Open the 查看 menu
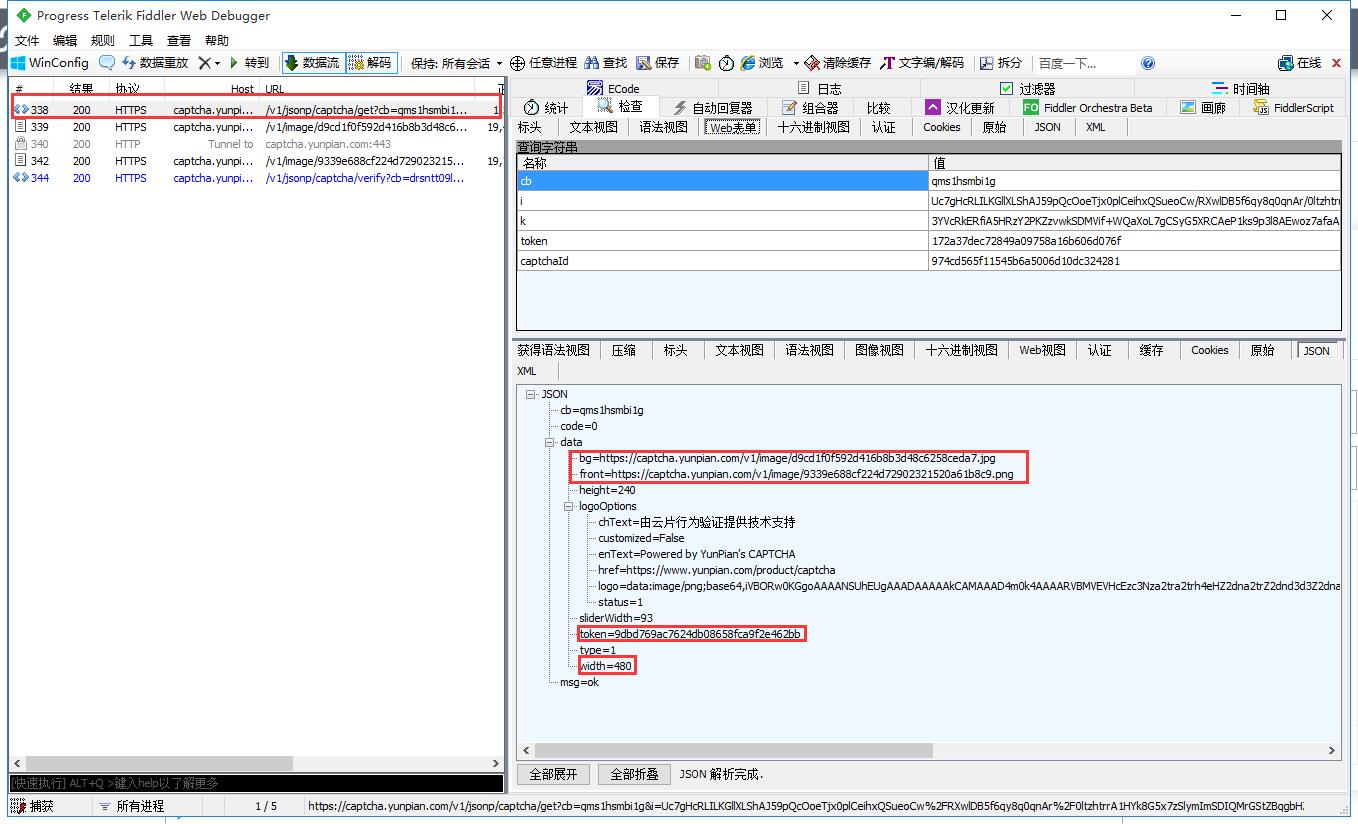 point(179,41)
